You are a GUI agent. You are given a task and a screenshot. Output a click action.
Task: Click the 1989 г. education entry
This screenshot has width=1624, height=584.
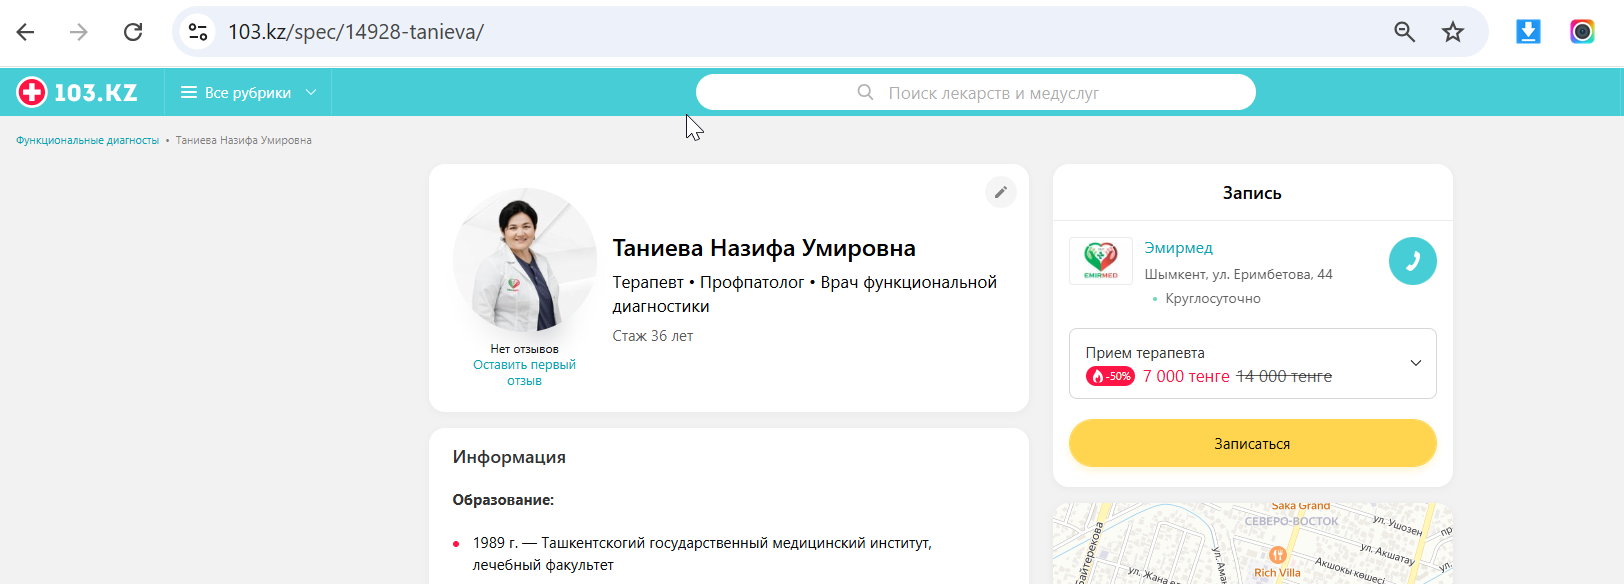[702, 554]
